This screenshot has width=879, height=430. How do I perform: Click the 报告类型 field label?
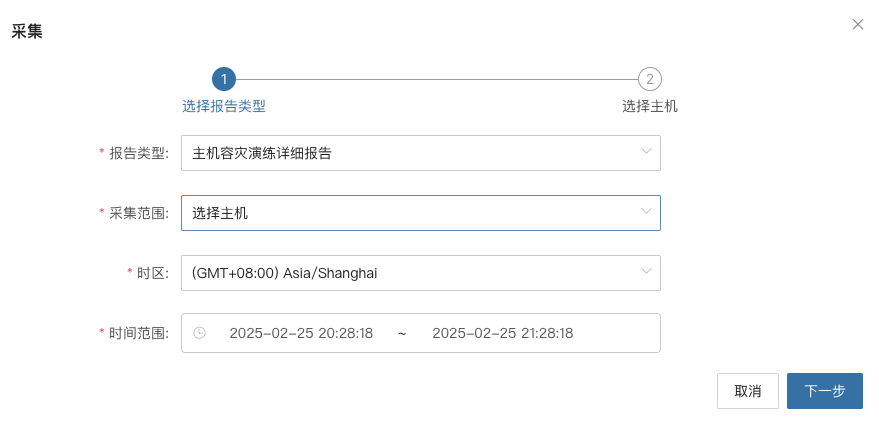(138, 153)
